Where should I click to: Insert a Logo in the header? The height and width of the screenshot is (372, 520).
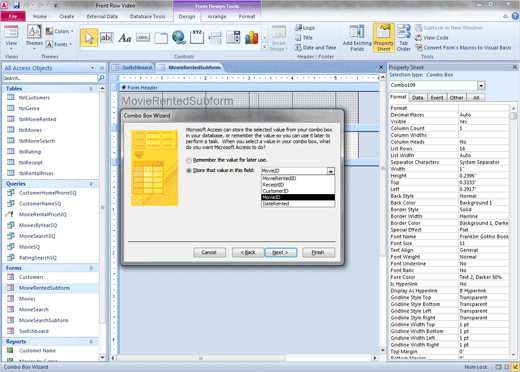click(x=305, y=28)
